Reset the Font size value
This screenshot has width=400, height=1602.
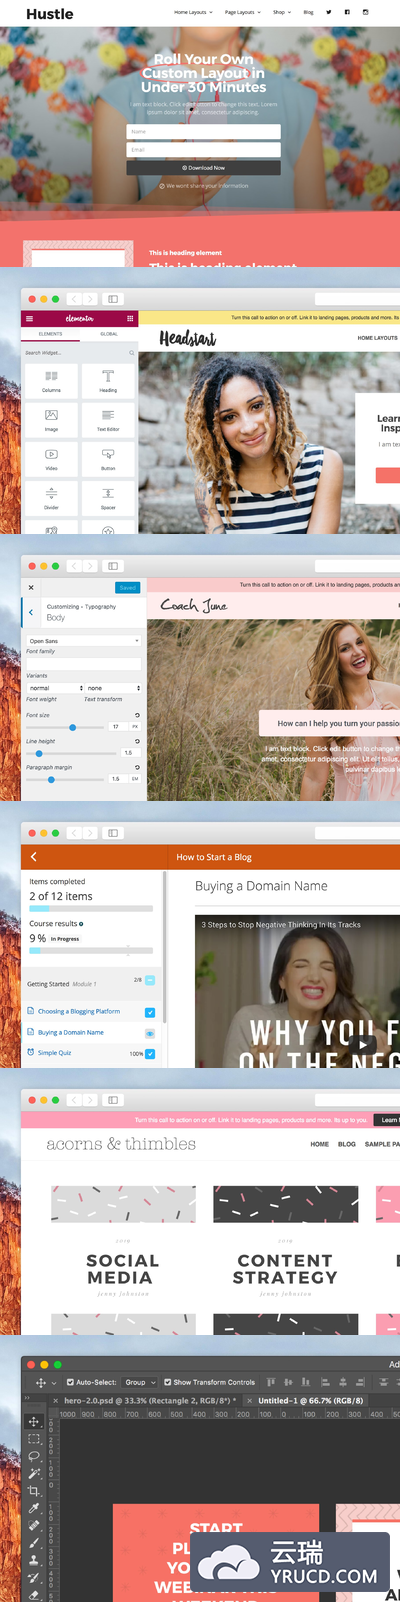pyautogui.click(x=137, y=715)
